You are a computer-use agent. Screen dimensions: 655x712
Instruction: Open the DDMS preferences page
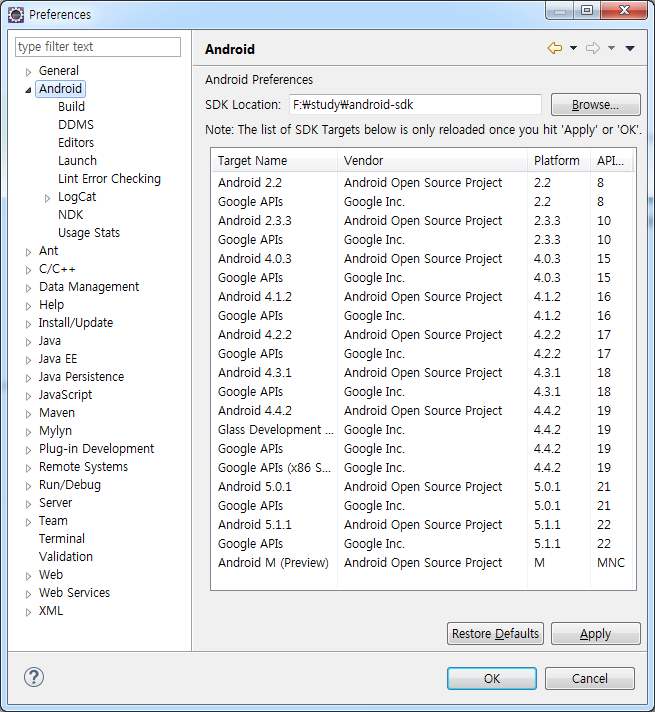76,124
